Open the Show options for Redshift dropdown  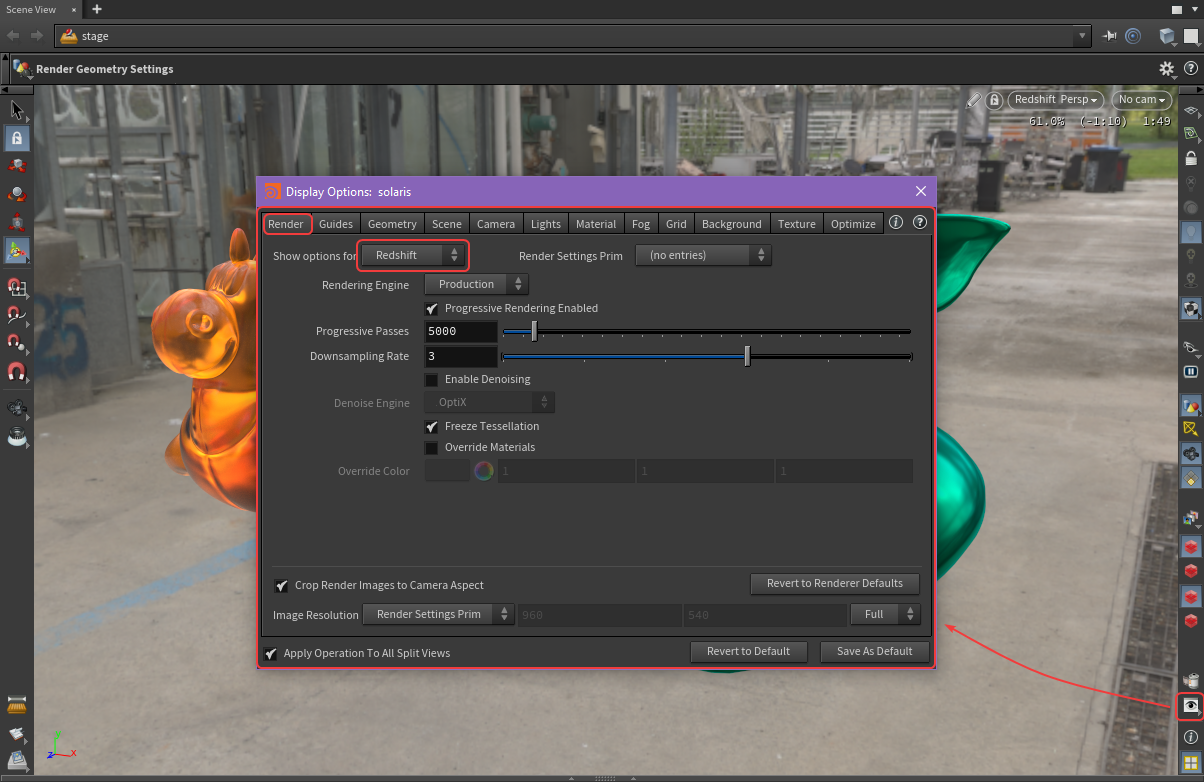[413, 256]
